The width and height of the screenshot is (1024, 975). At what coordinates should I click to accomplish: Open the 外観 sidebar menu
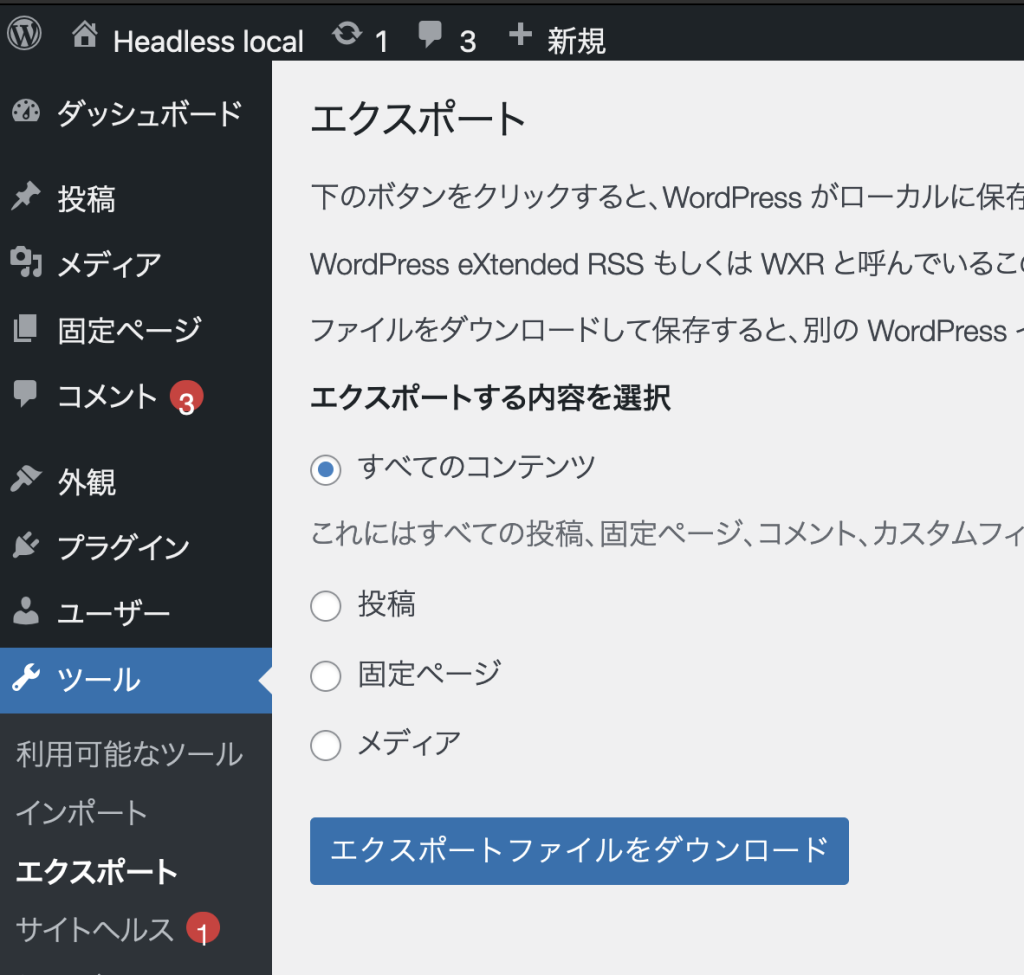click(x=136, y=481)
